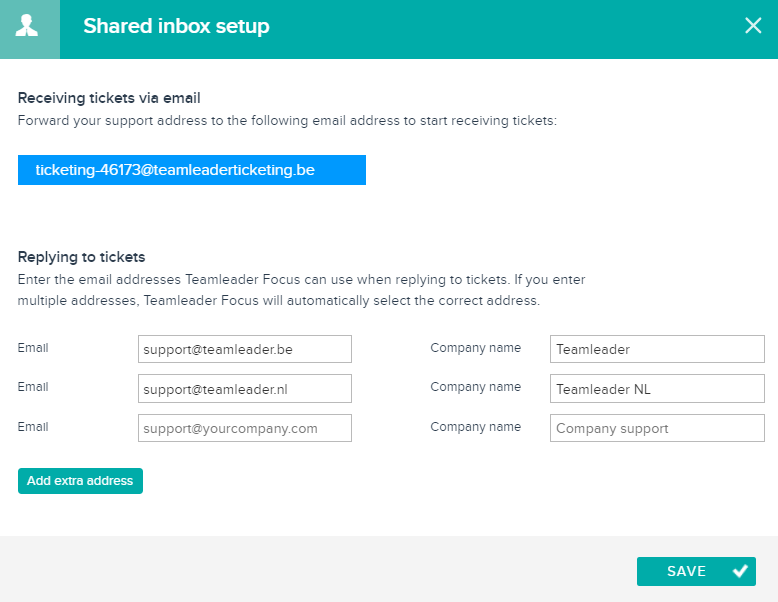Focus the support@teamleader.be email field
The height and width of the screenshot is (602, 778).
(x=245, y=349)
